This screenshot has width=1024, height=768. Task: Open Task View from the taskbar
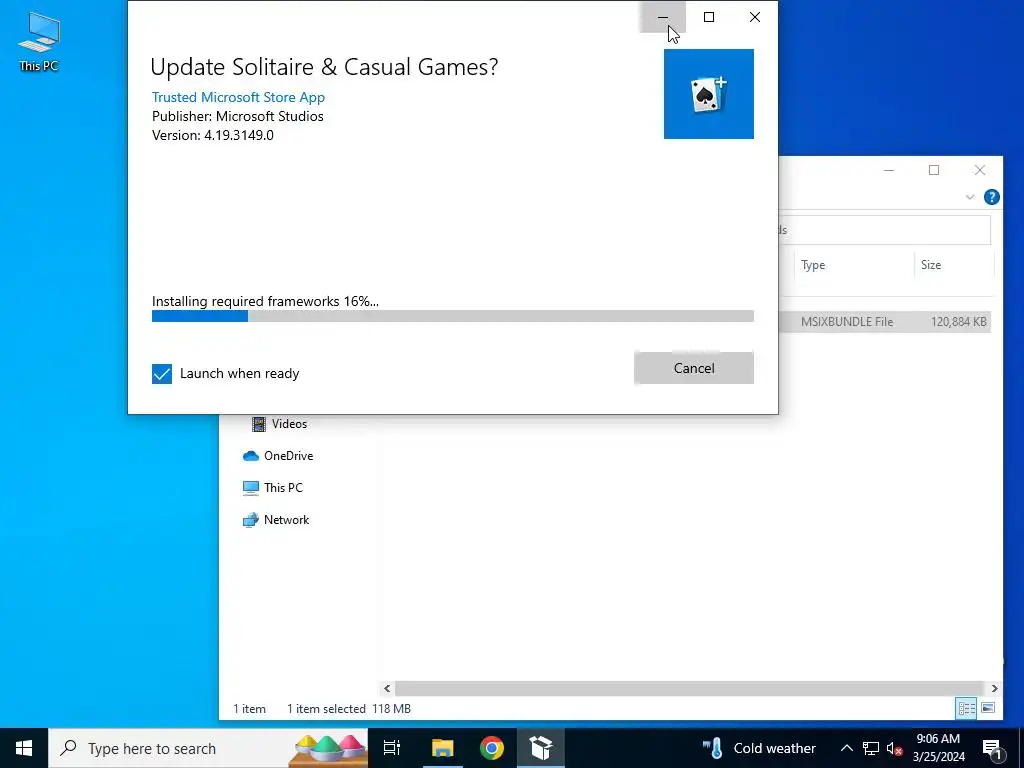coord(392,748)
